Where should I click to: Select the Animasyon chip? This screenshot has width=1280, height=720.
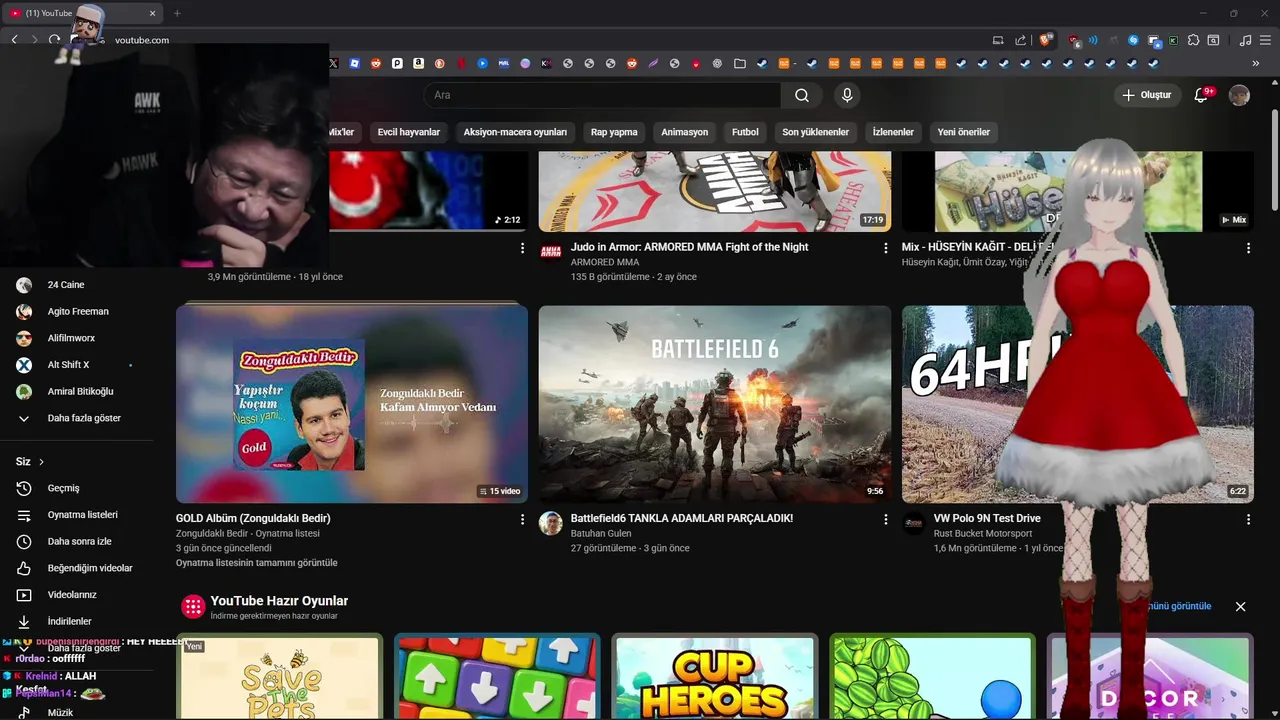coord(685,132)
